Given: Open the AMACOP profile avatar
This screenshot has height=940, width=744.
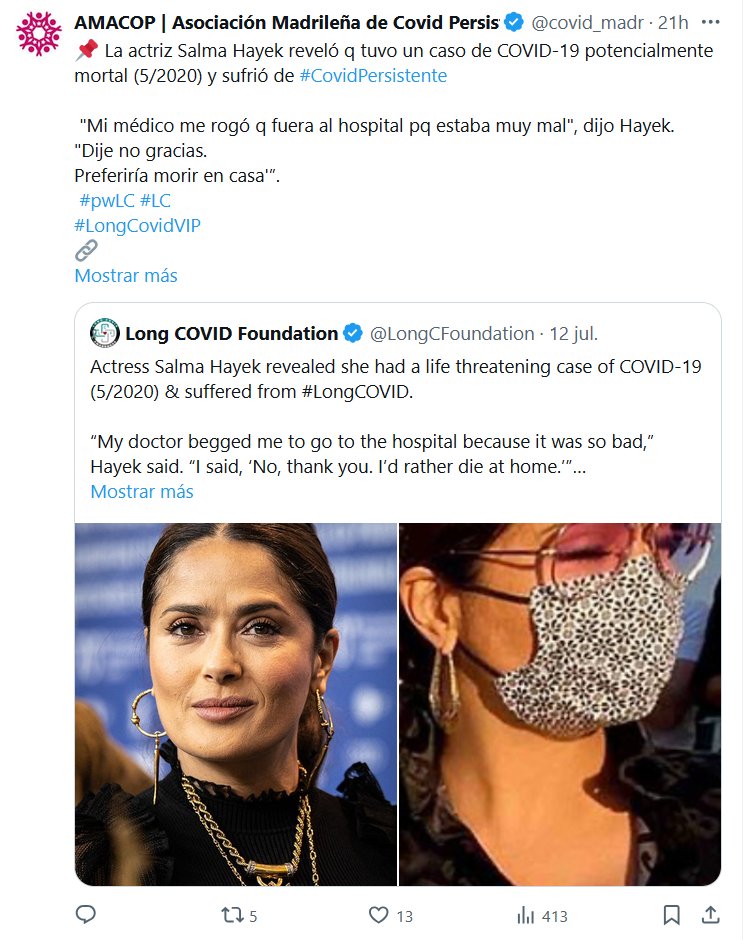Looking at the screenshot, I should tap(38, 33).
